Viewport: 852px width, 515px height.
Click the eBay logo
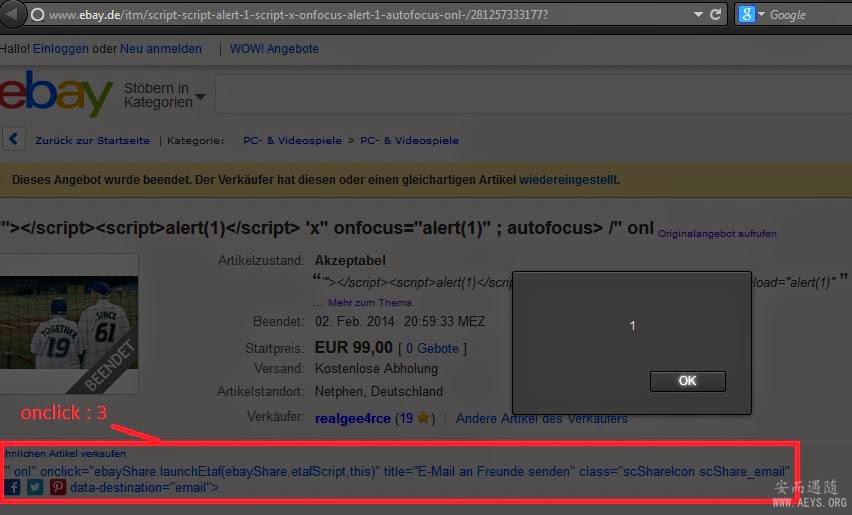56,93
